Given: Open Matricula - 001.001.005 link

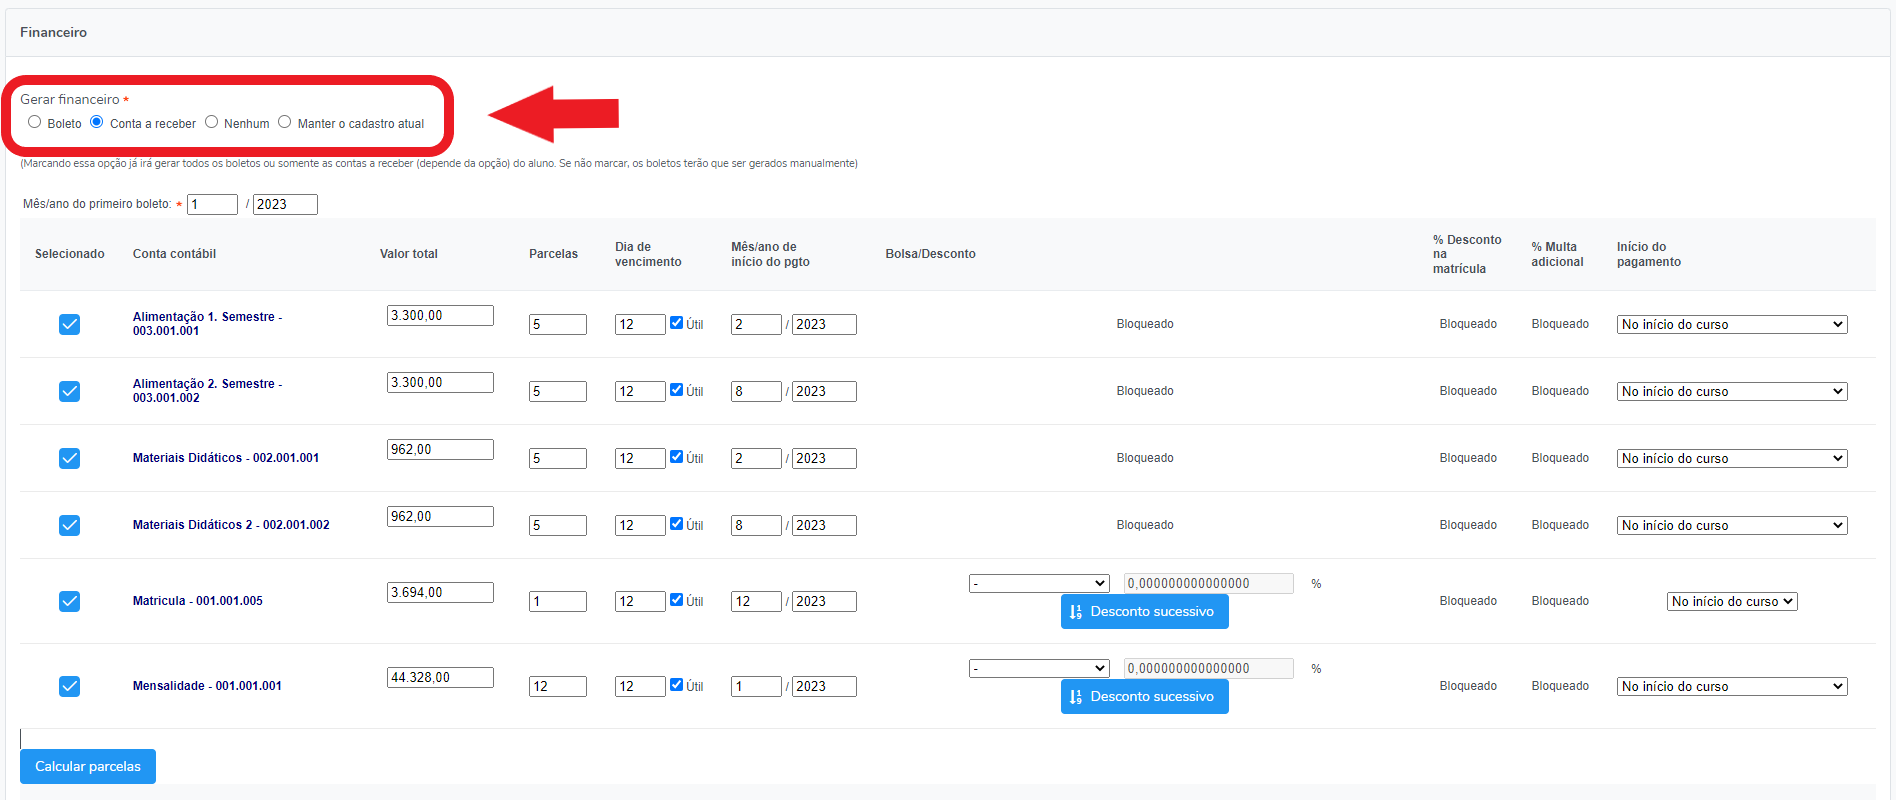Looking at the screenshot, I should click(198, 601).
